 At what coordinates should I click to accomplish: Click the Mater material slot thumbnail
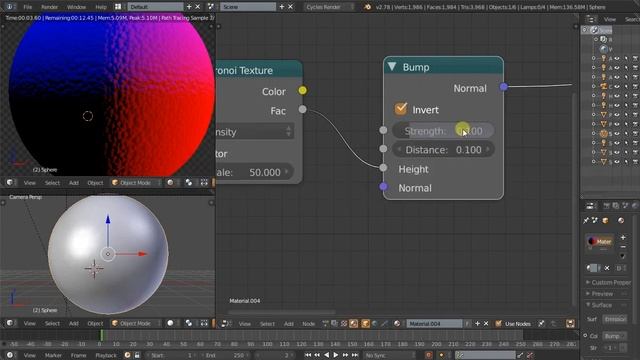(x=600, y=242)
